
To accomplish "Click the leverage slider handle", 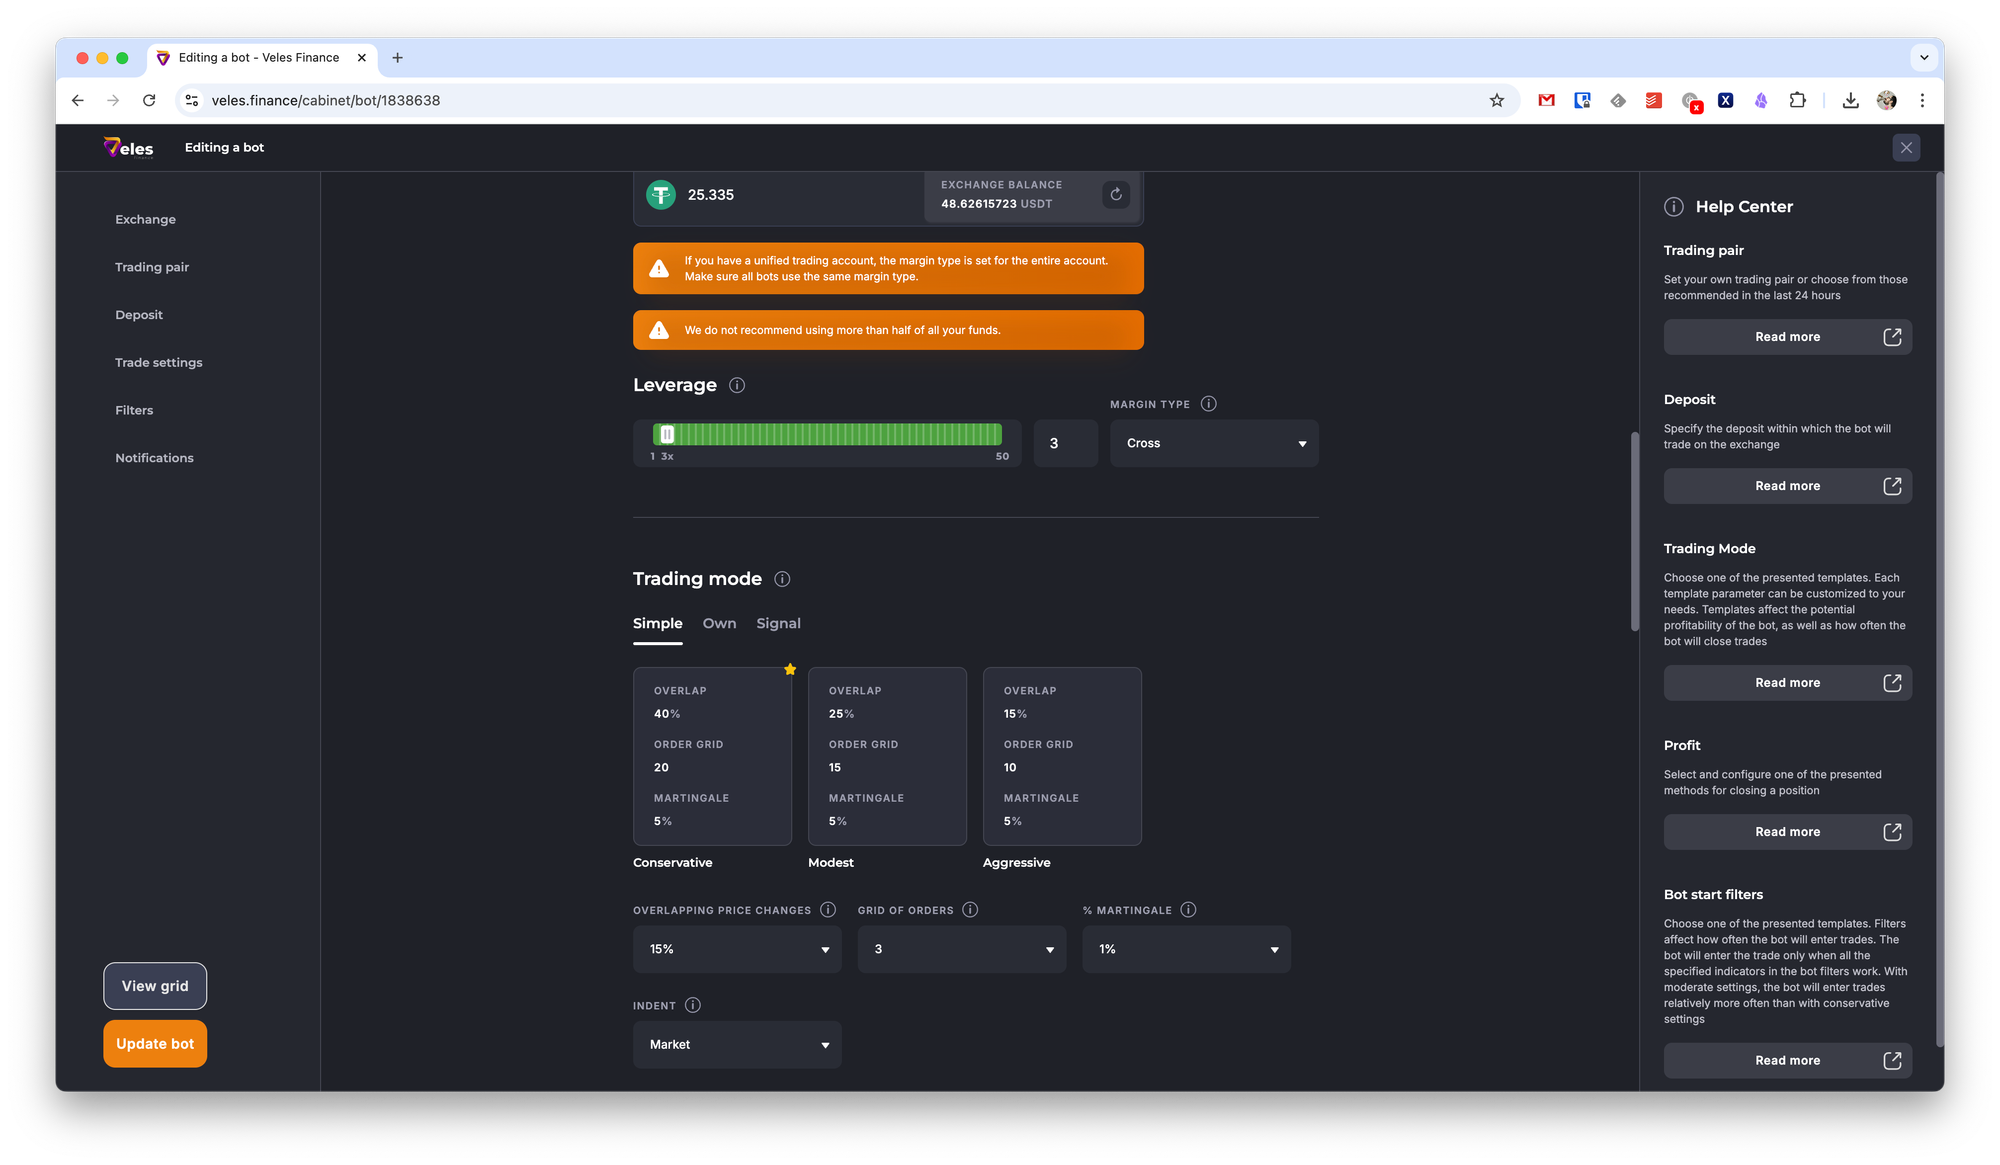I will coord(667,434).
